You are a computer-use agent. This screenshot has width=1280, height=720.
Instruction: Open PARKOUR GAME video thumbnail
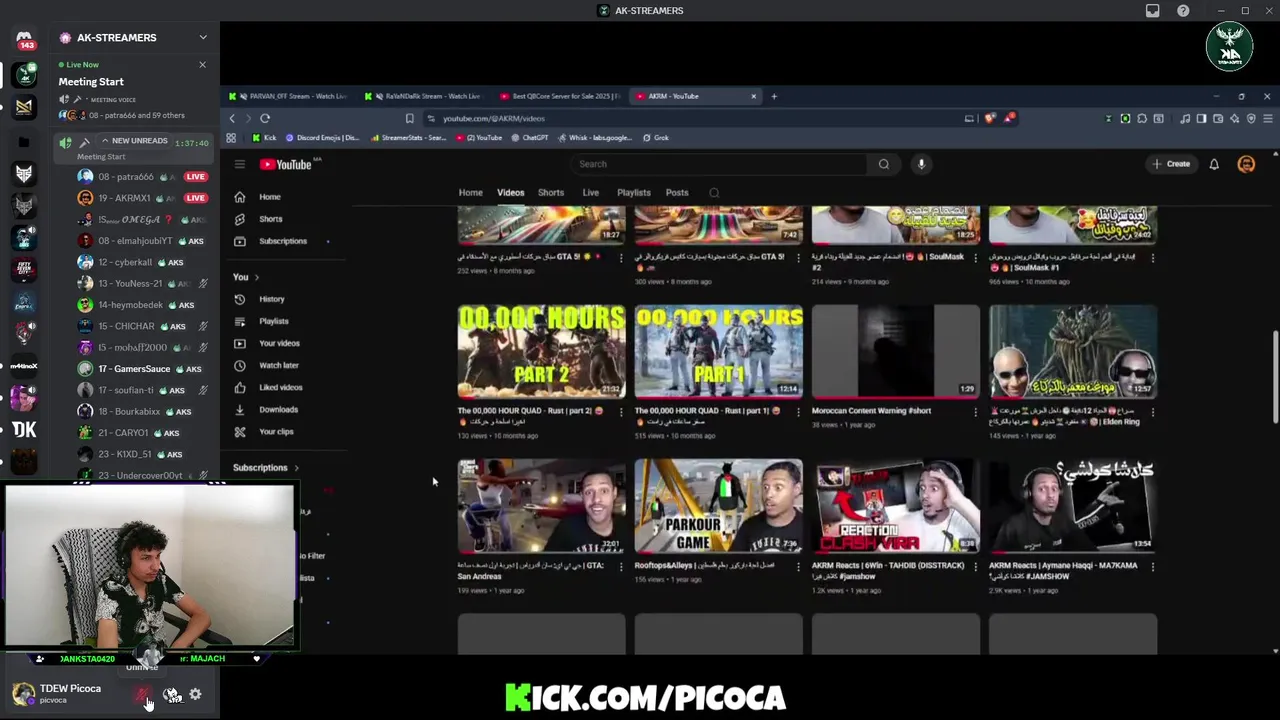[718, 506]
